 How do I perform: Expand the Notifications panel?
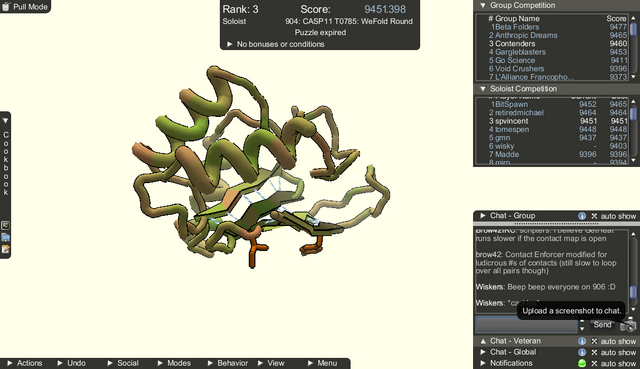click(x=483, y=363)
